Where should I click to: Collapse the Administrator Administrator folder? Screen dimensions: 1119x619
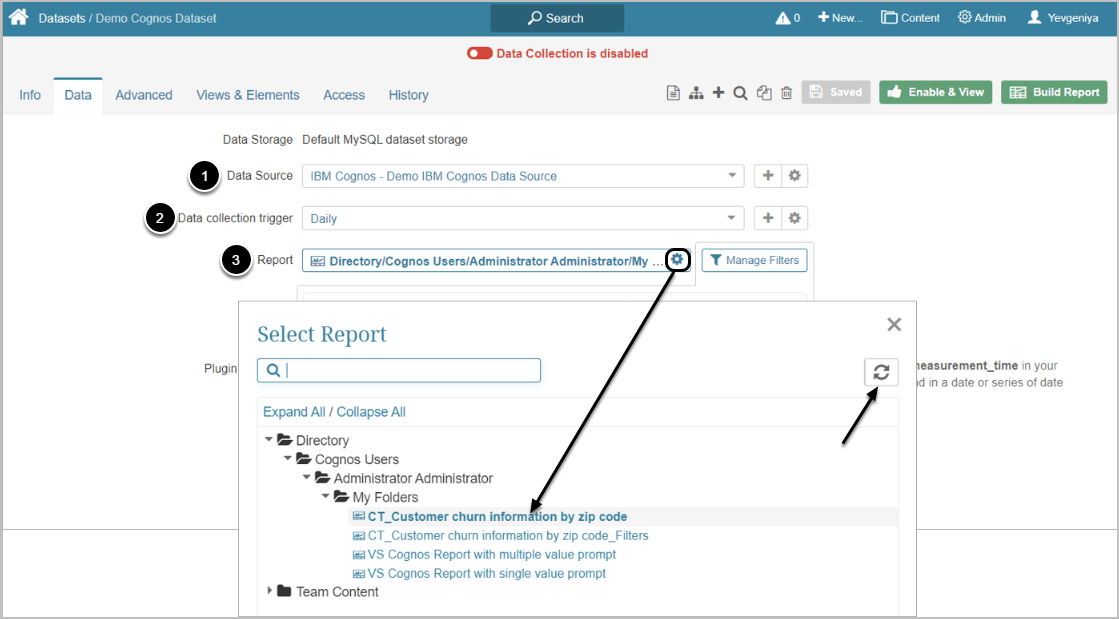click(306, 478)
